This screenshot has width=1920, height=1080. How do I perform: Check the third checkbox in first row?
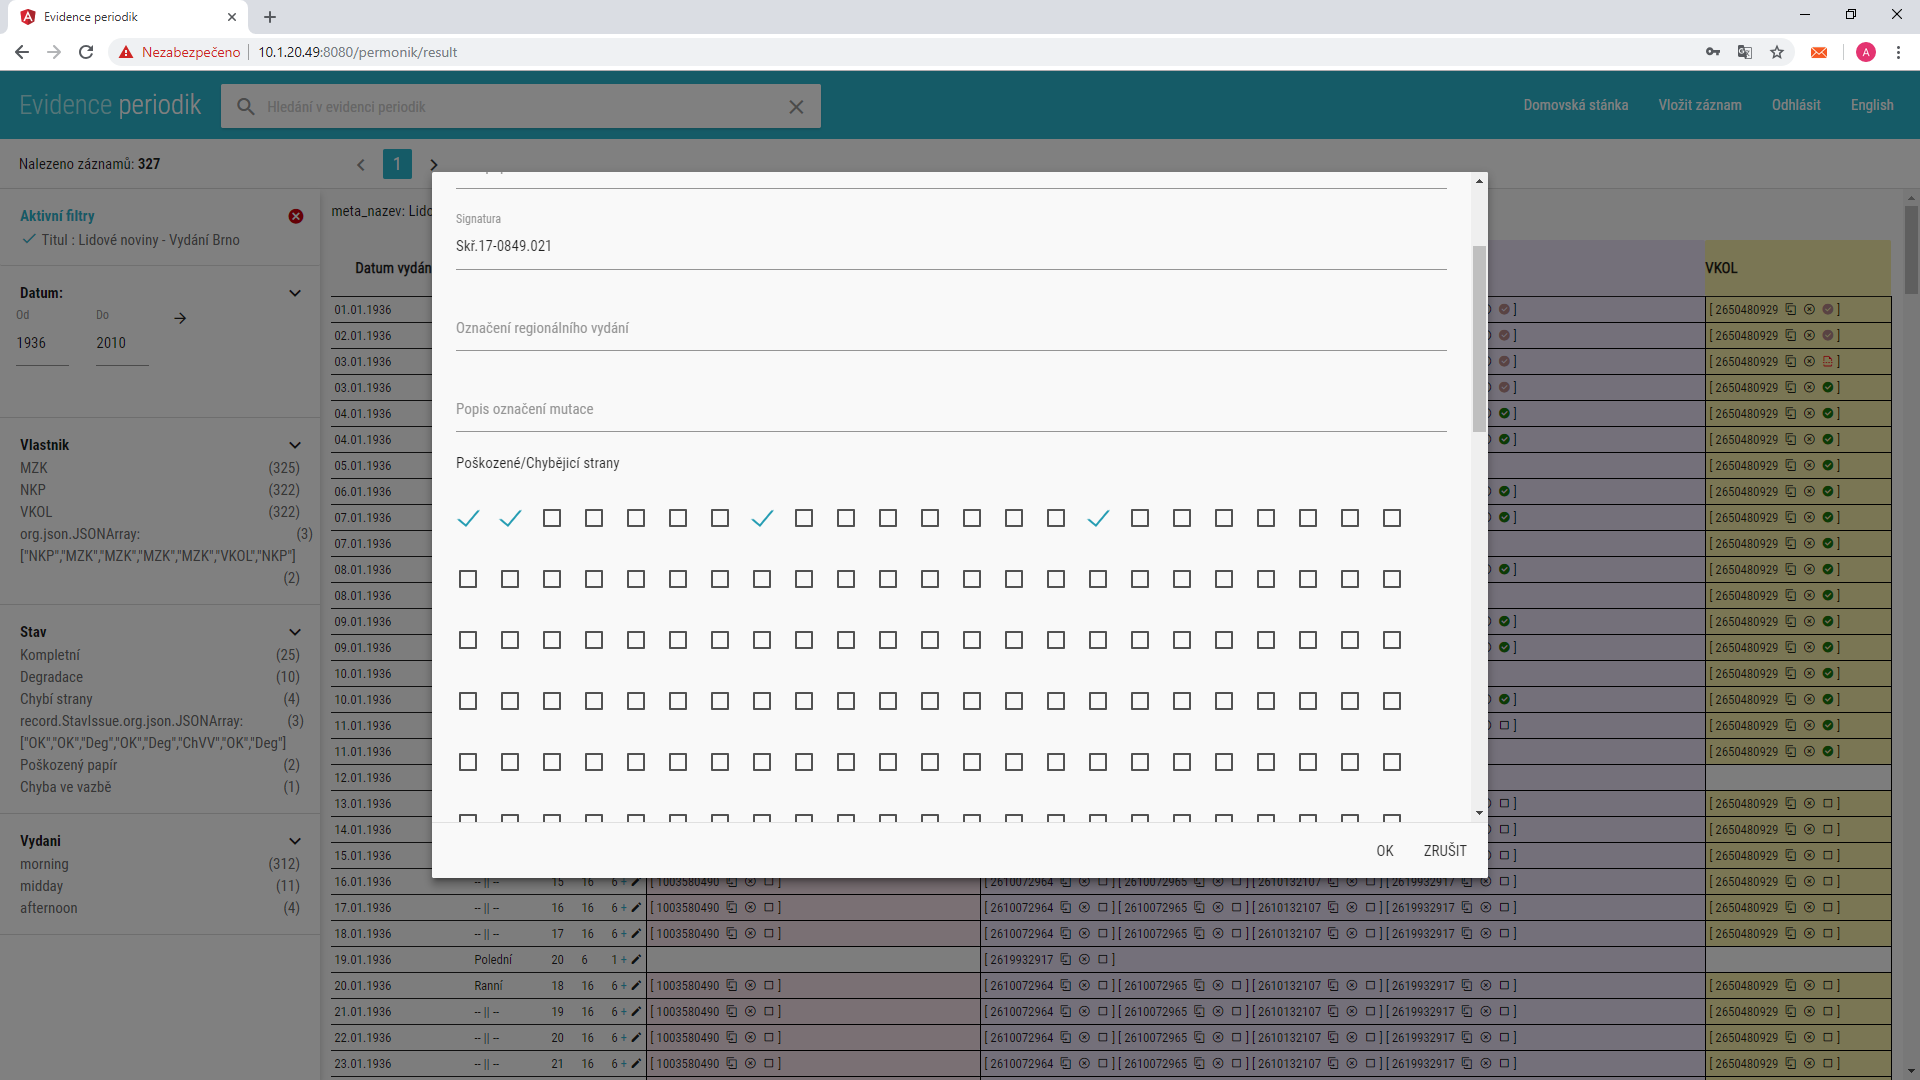(552, 518)
